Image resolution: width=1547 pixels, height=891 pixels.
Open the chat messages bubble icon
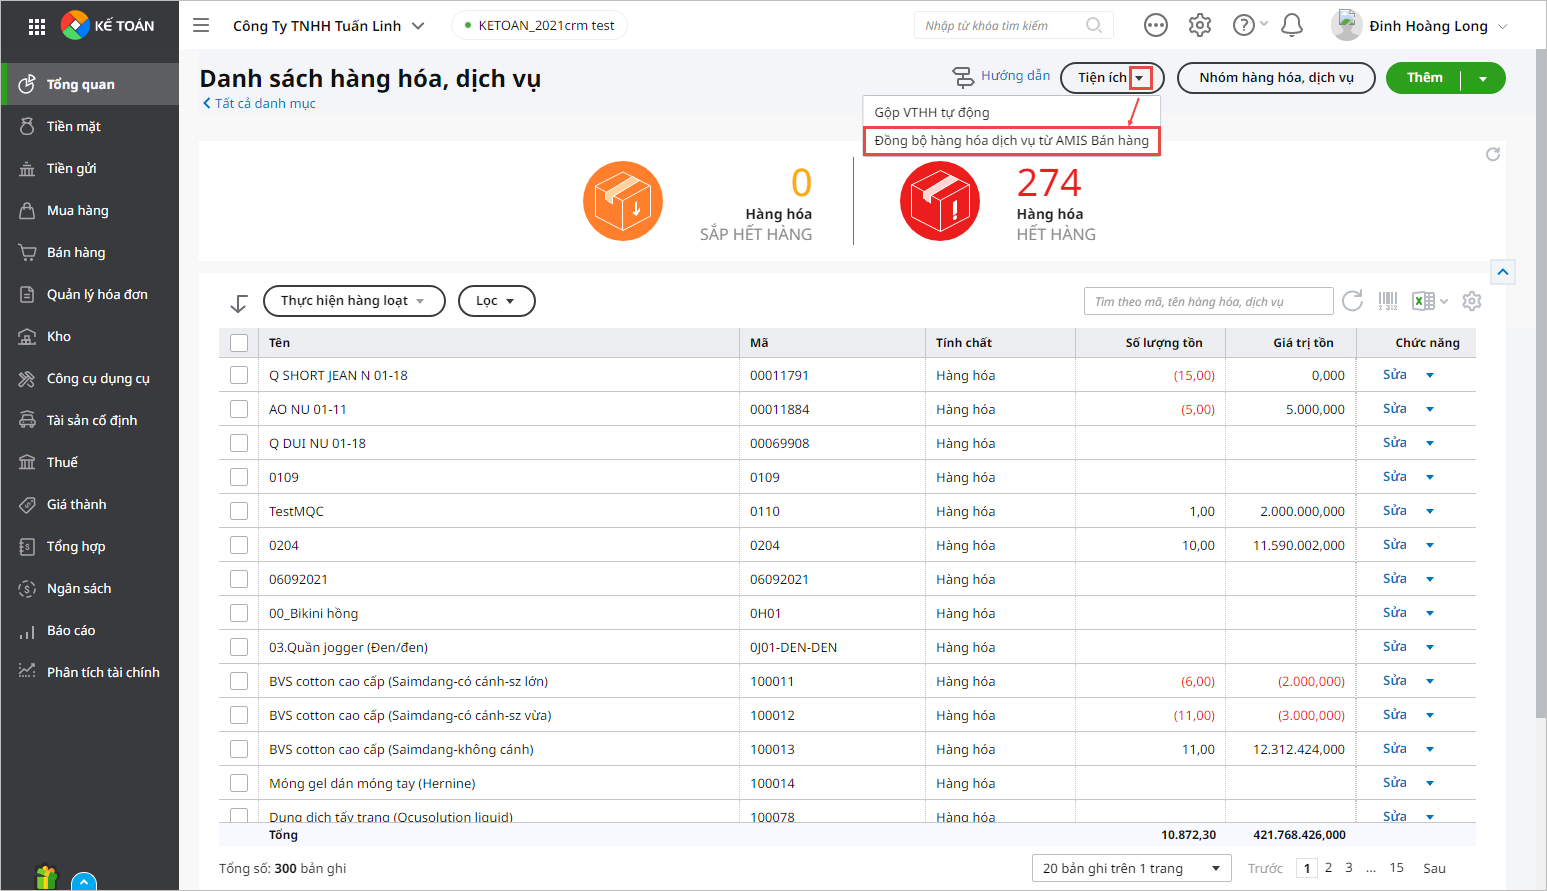[x=1156, y=25]
